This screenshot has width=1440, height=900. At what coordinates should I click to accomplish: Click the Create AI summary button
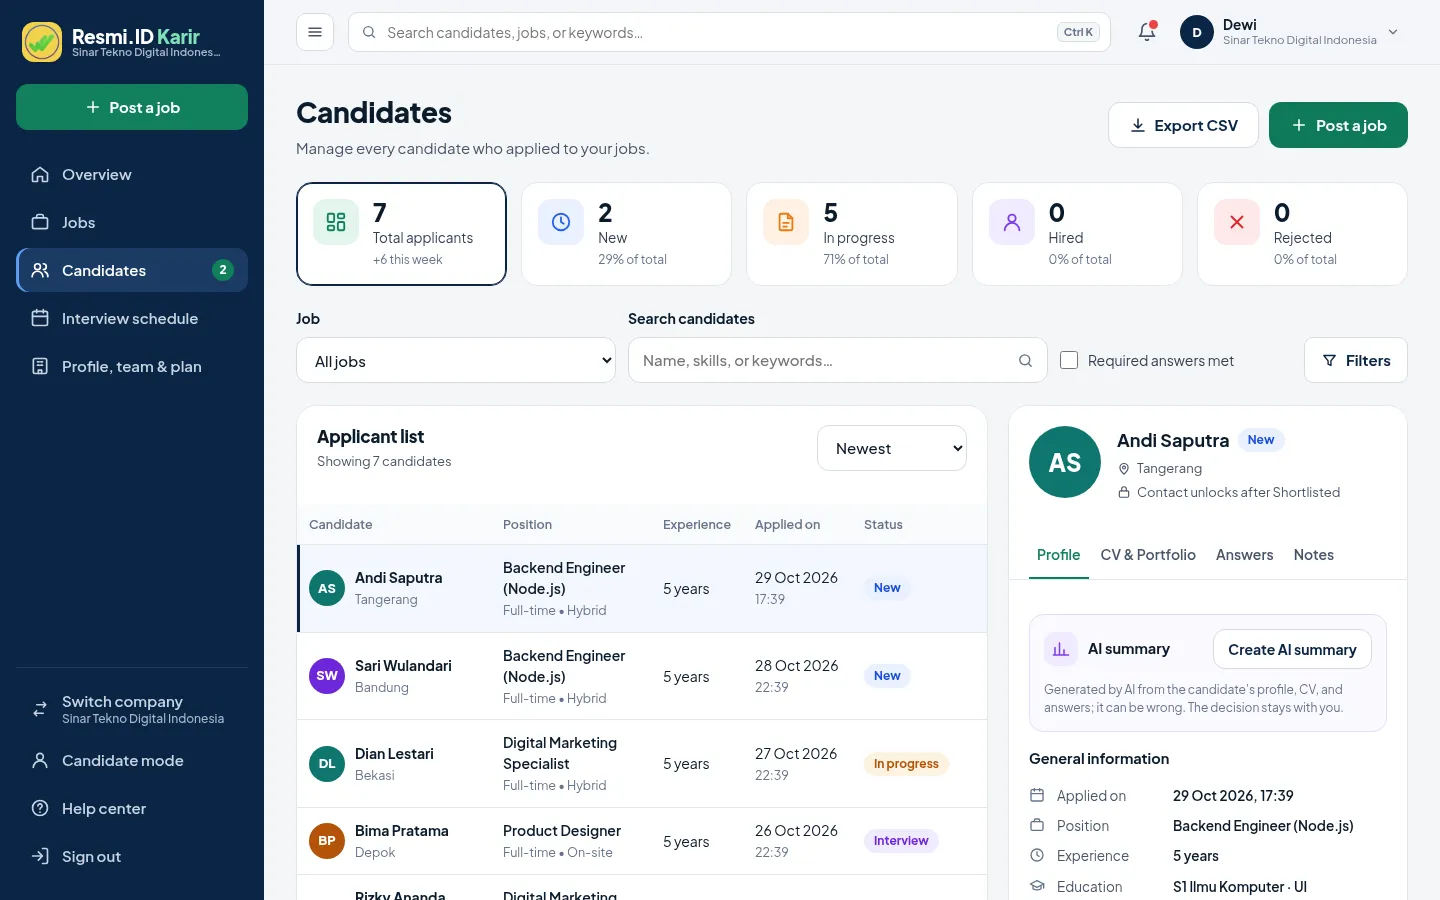pos(1292,649)
